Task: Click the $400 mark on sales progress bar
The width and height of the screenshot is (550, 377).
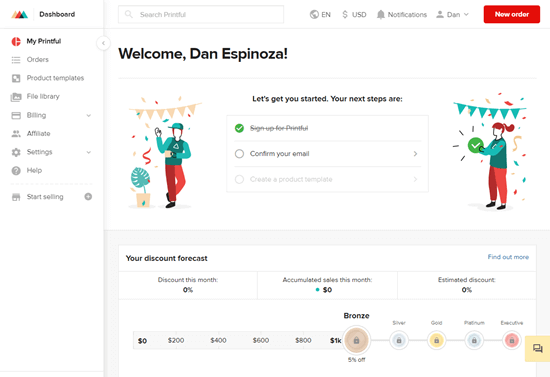Action: click(218, 340)
